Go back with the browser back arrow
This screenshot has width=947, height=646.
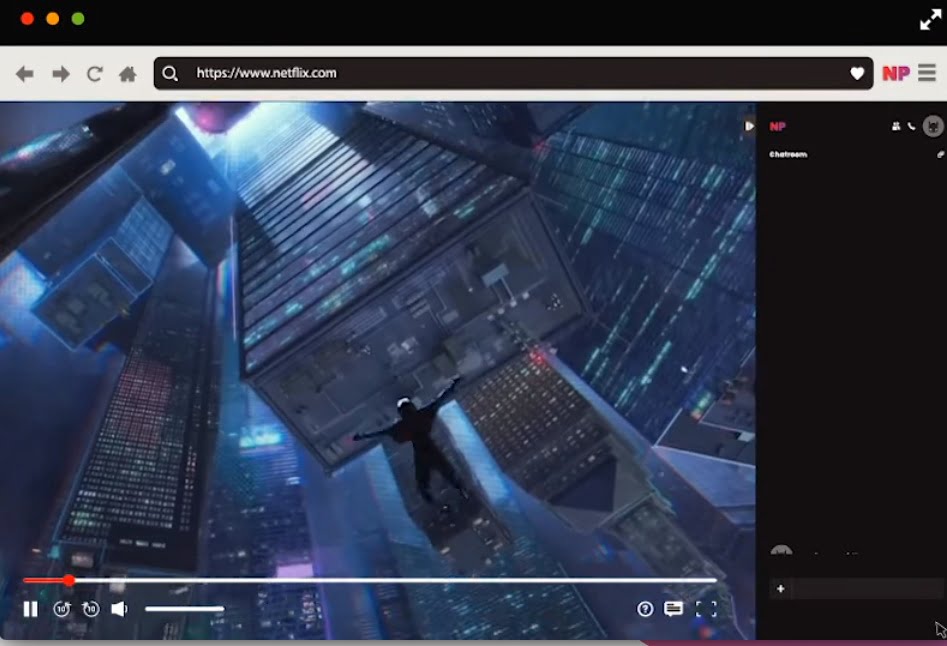click(24, 74)
